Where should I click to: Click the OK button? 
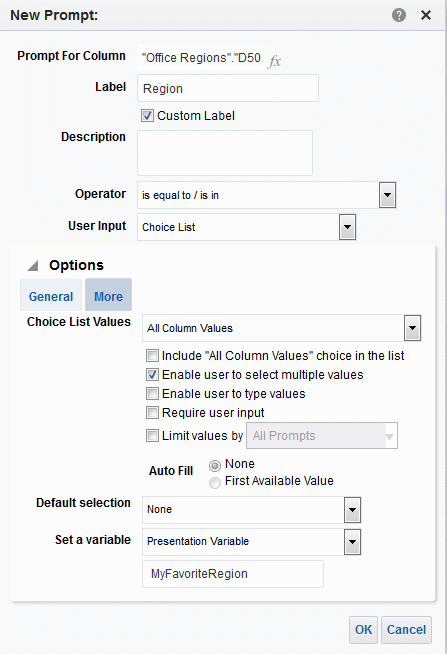[x=363, y=629]
